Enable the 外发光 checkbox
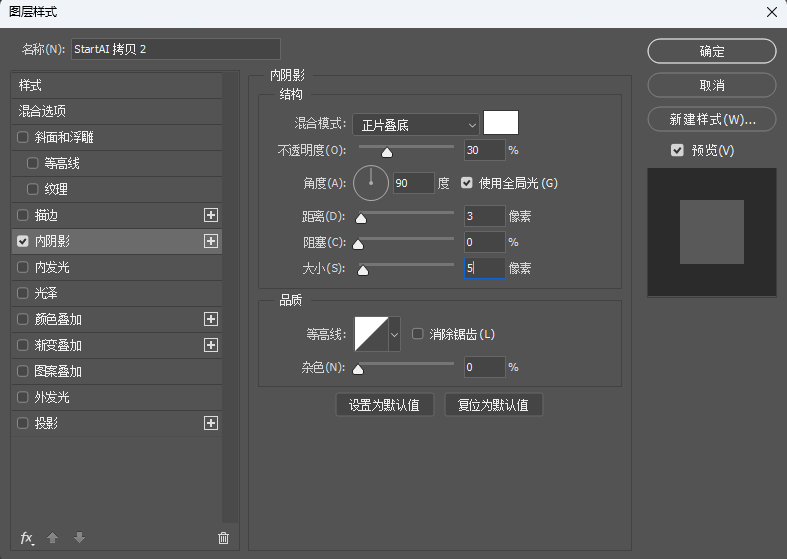The width and height of the screenshot is (787, 559). pos(23,397)
